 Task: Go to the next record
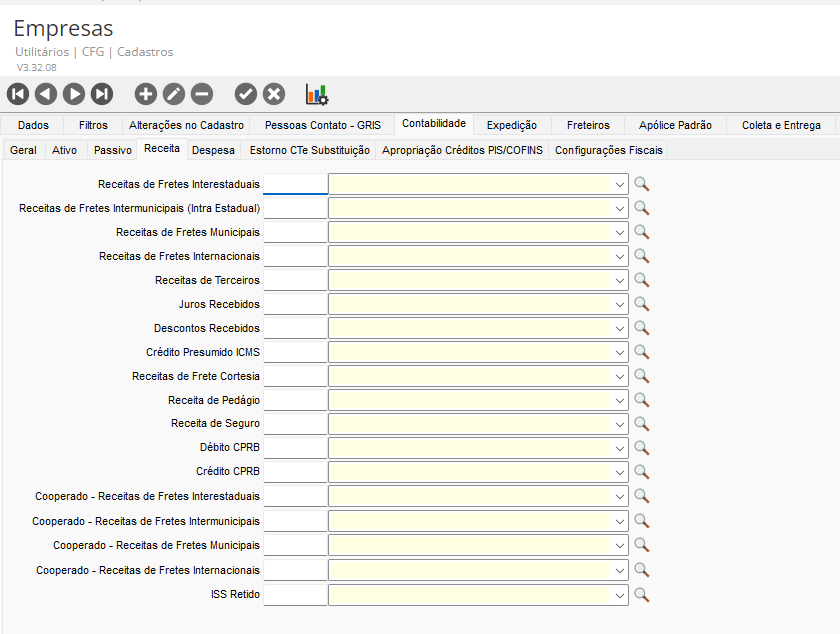pyautogui.click(x=74, y=94)
